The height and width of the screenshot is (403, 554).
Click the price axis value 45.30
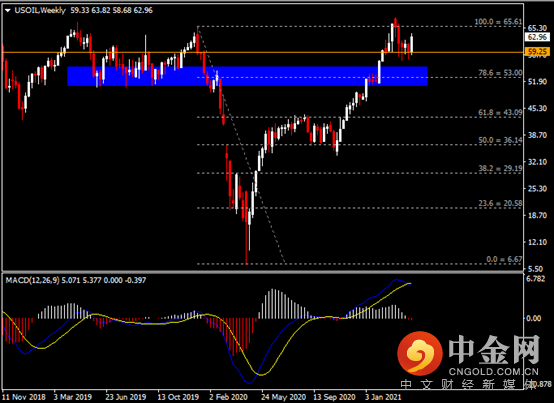coord(537,108)
